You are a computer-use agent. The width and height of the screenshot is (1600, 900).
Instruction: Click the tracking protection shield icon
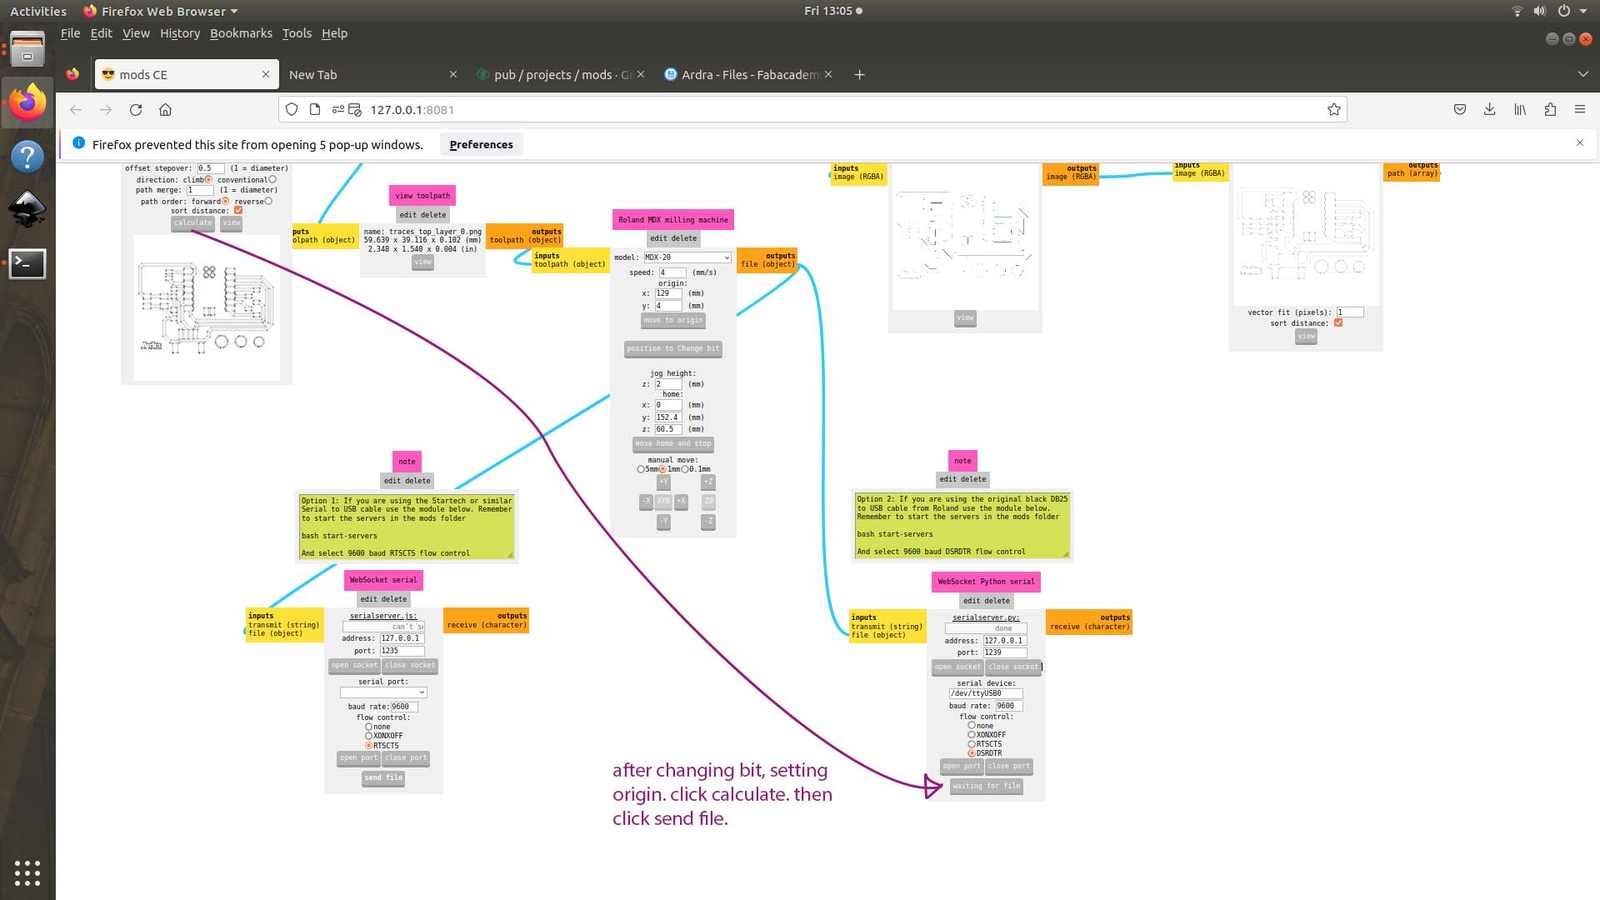292,110
